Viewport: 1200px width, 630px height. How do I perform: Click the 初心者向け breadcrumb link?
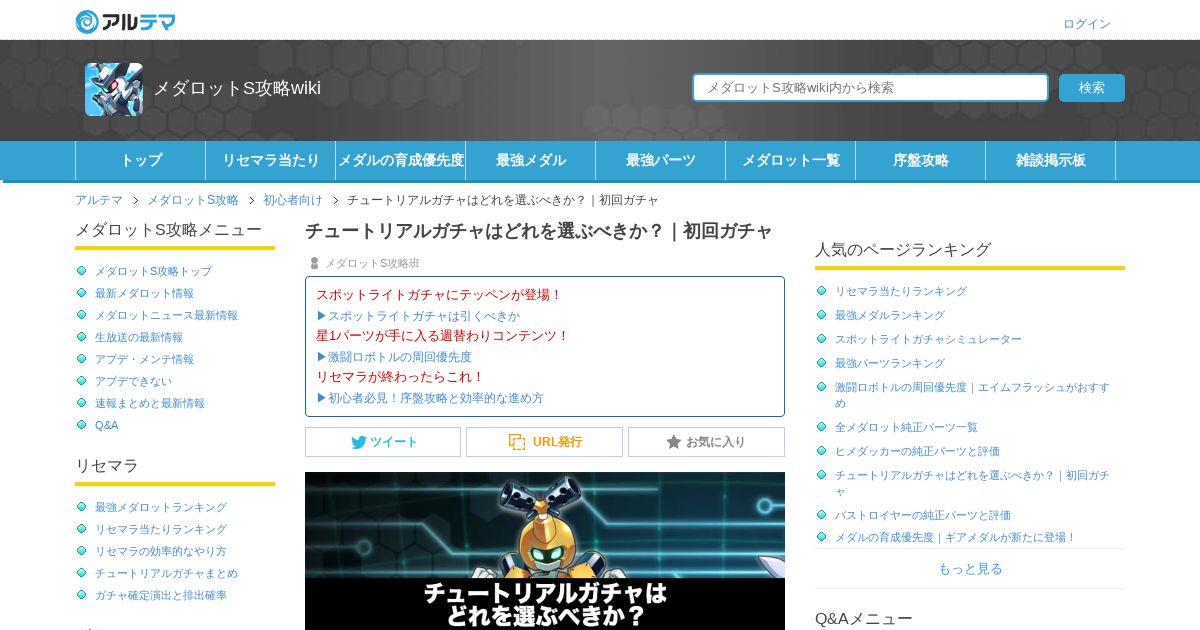pyautogui.click(x=293, y=200)
